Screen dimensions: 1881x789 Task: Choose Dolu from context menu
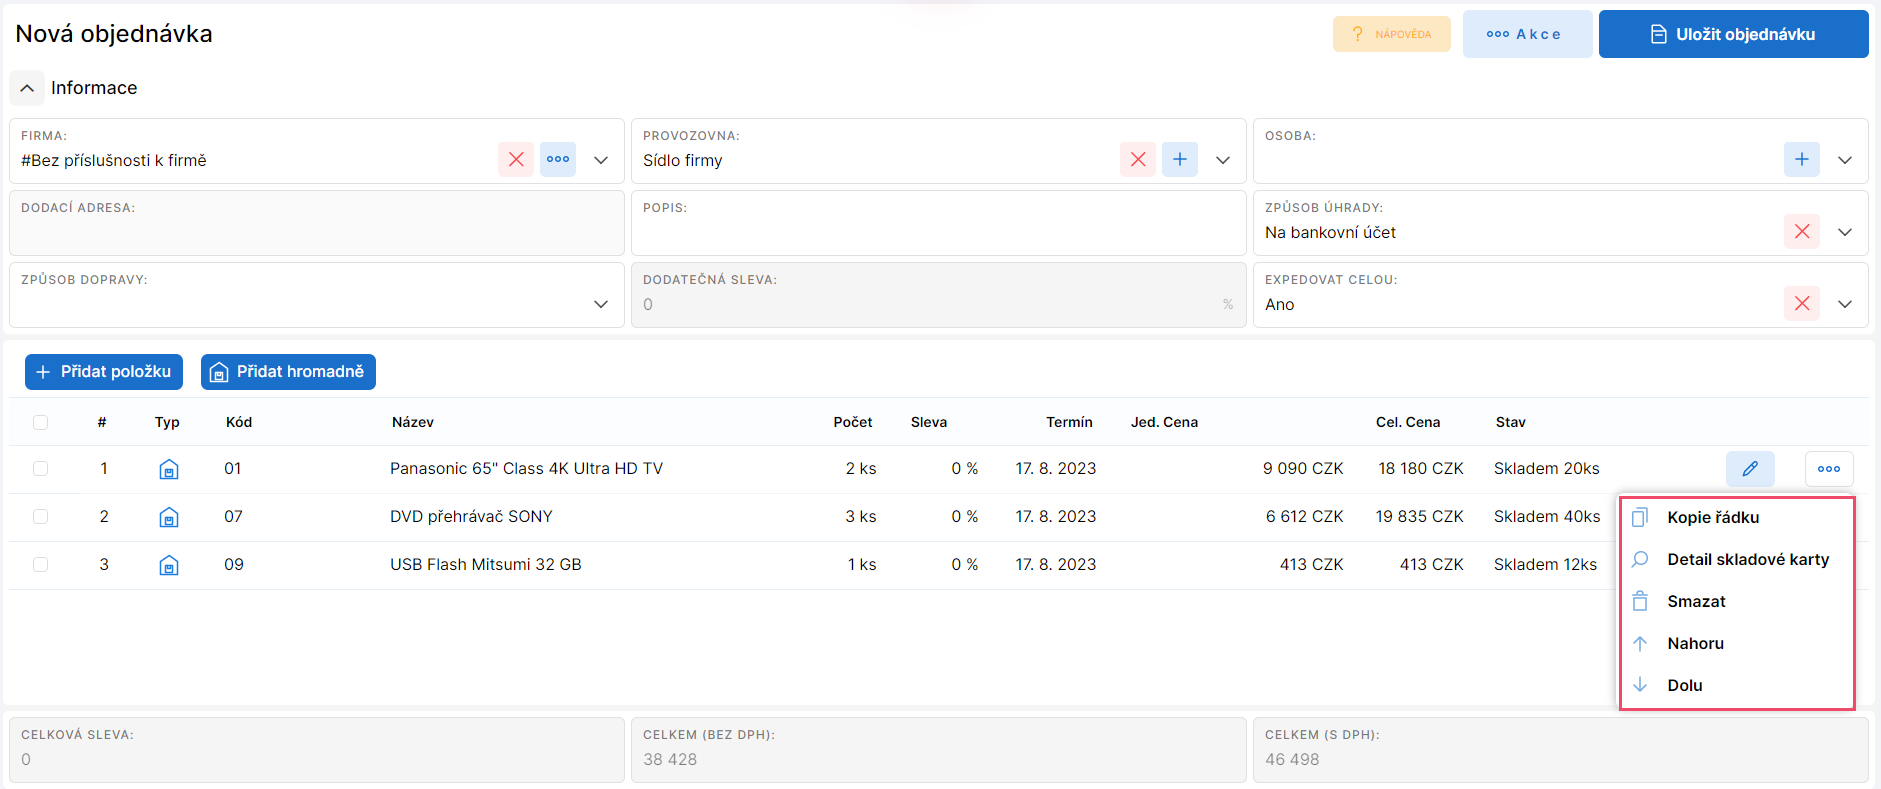1737,685
